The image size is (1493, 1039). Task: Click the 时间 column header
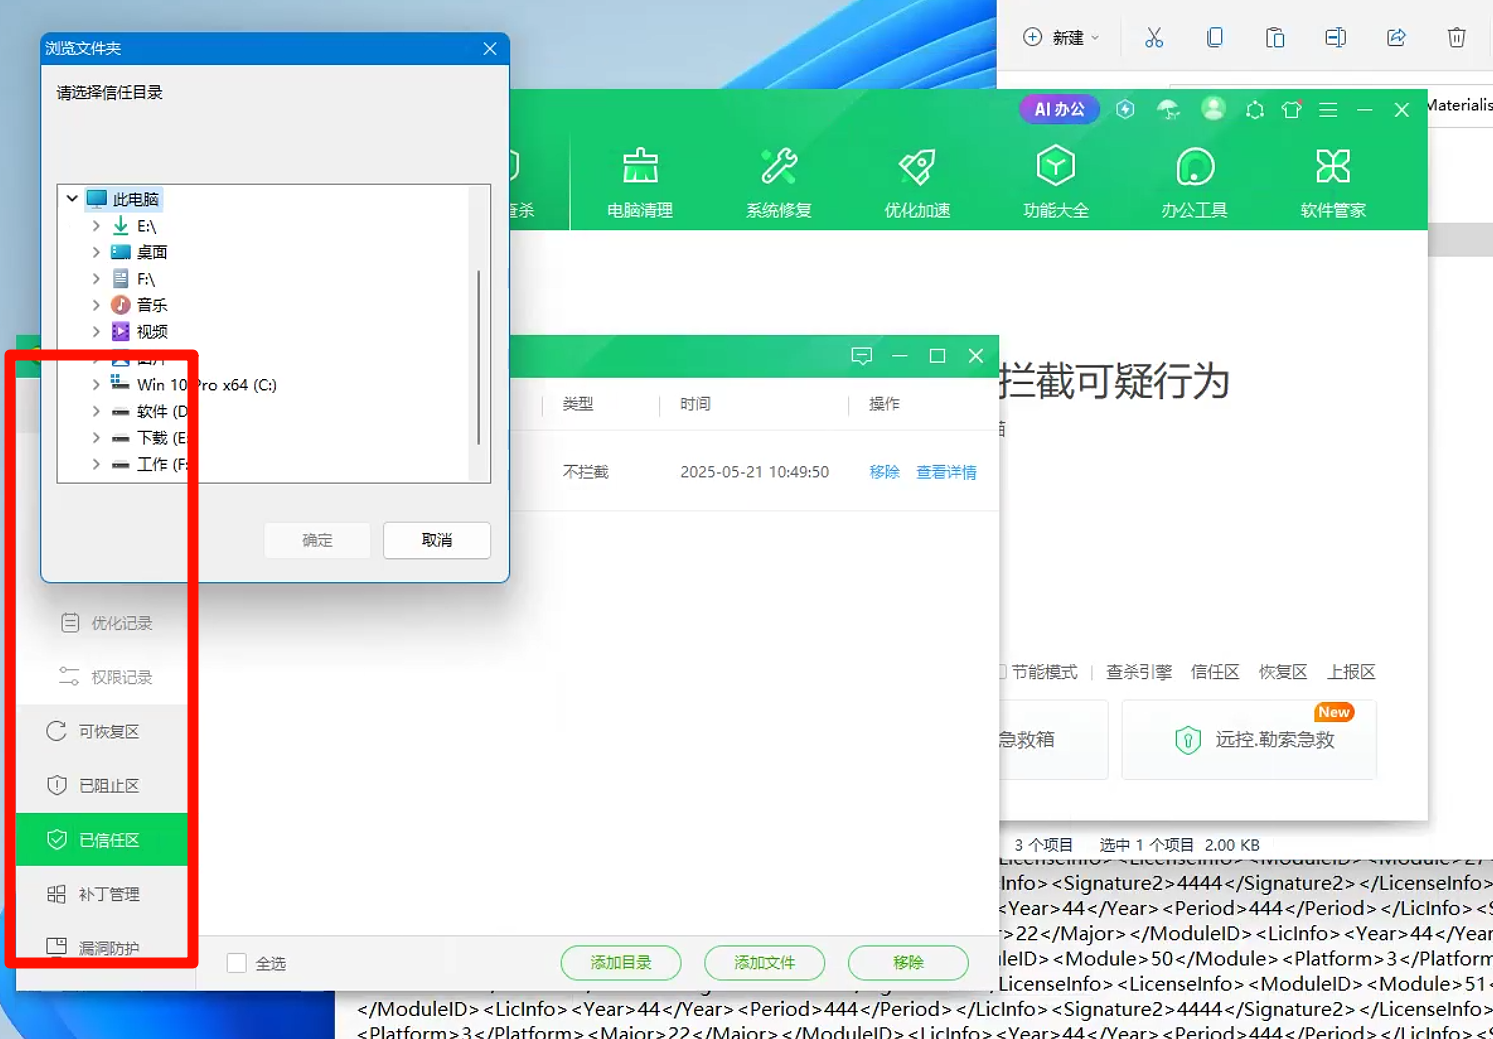pos(695,404)
